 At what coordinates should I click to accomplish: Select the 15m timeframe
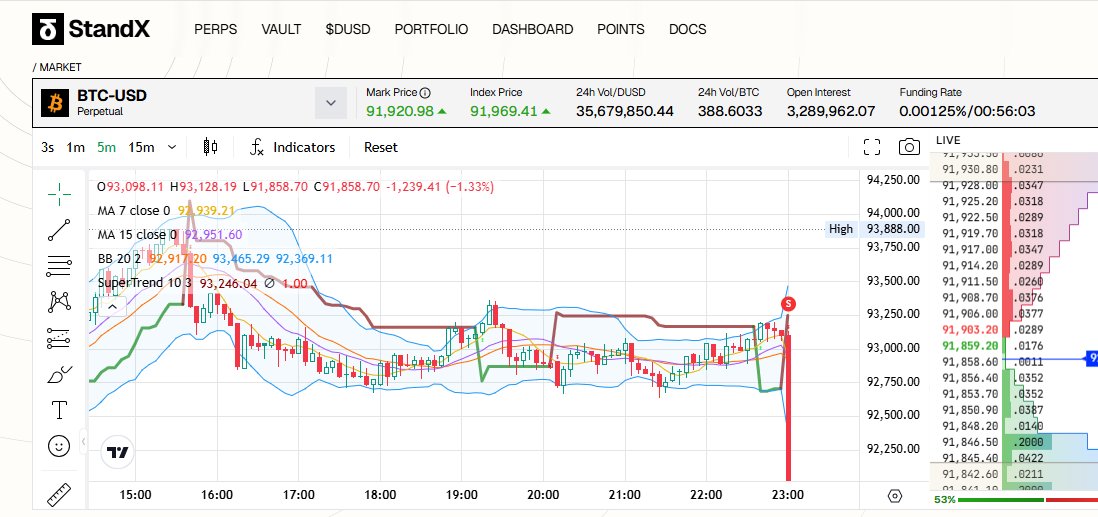pyautogui.click(x=141, y=147)
